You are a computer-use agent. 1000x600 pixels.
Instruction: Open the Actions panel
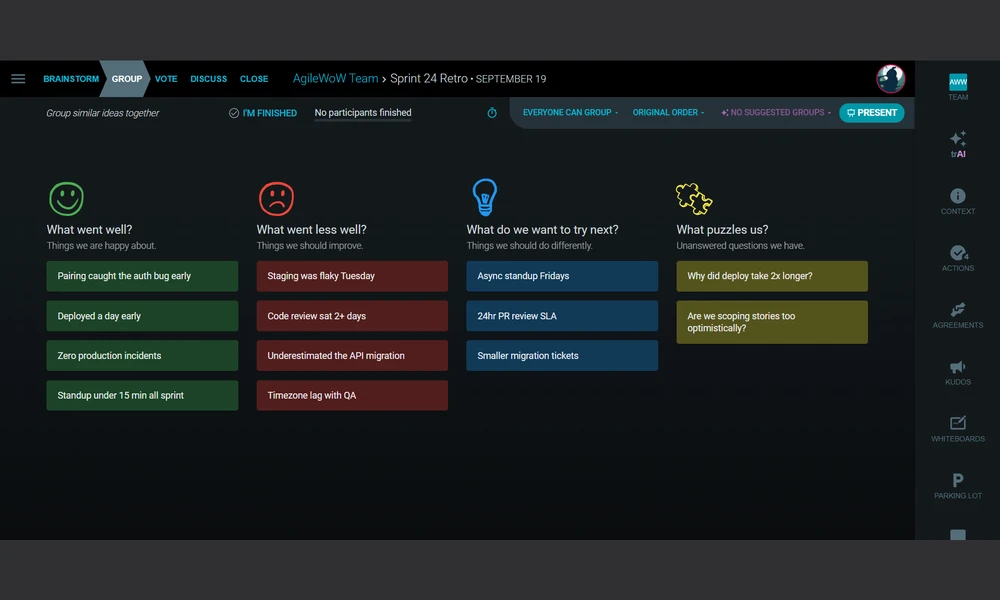coord(957,258)
